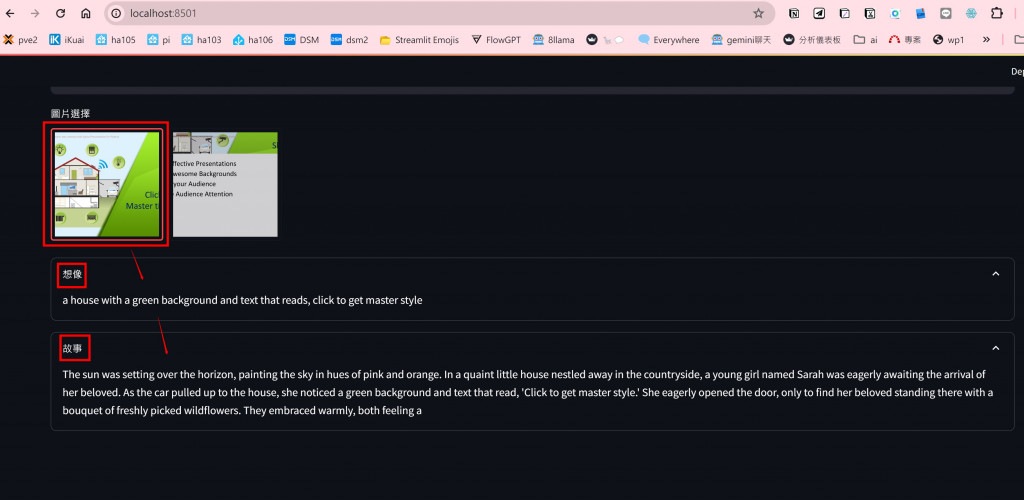Screen dimensions: 1024x500
Task: Open the FlowGPT bookmark
Action: pyautogui.click(x=496, y=40)
